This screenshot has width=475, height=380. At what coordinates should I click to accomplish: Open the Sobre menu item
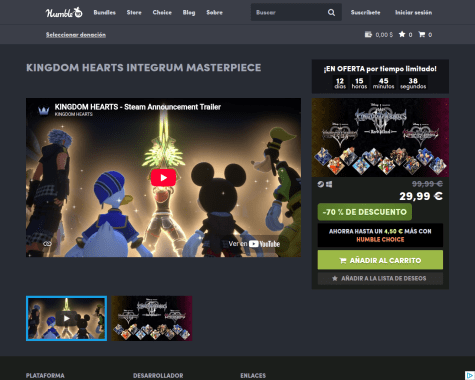[214, 12]
